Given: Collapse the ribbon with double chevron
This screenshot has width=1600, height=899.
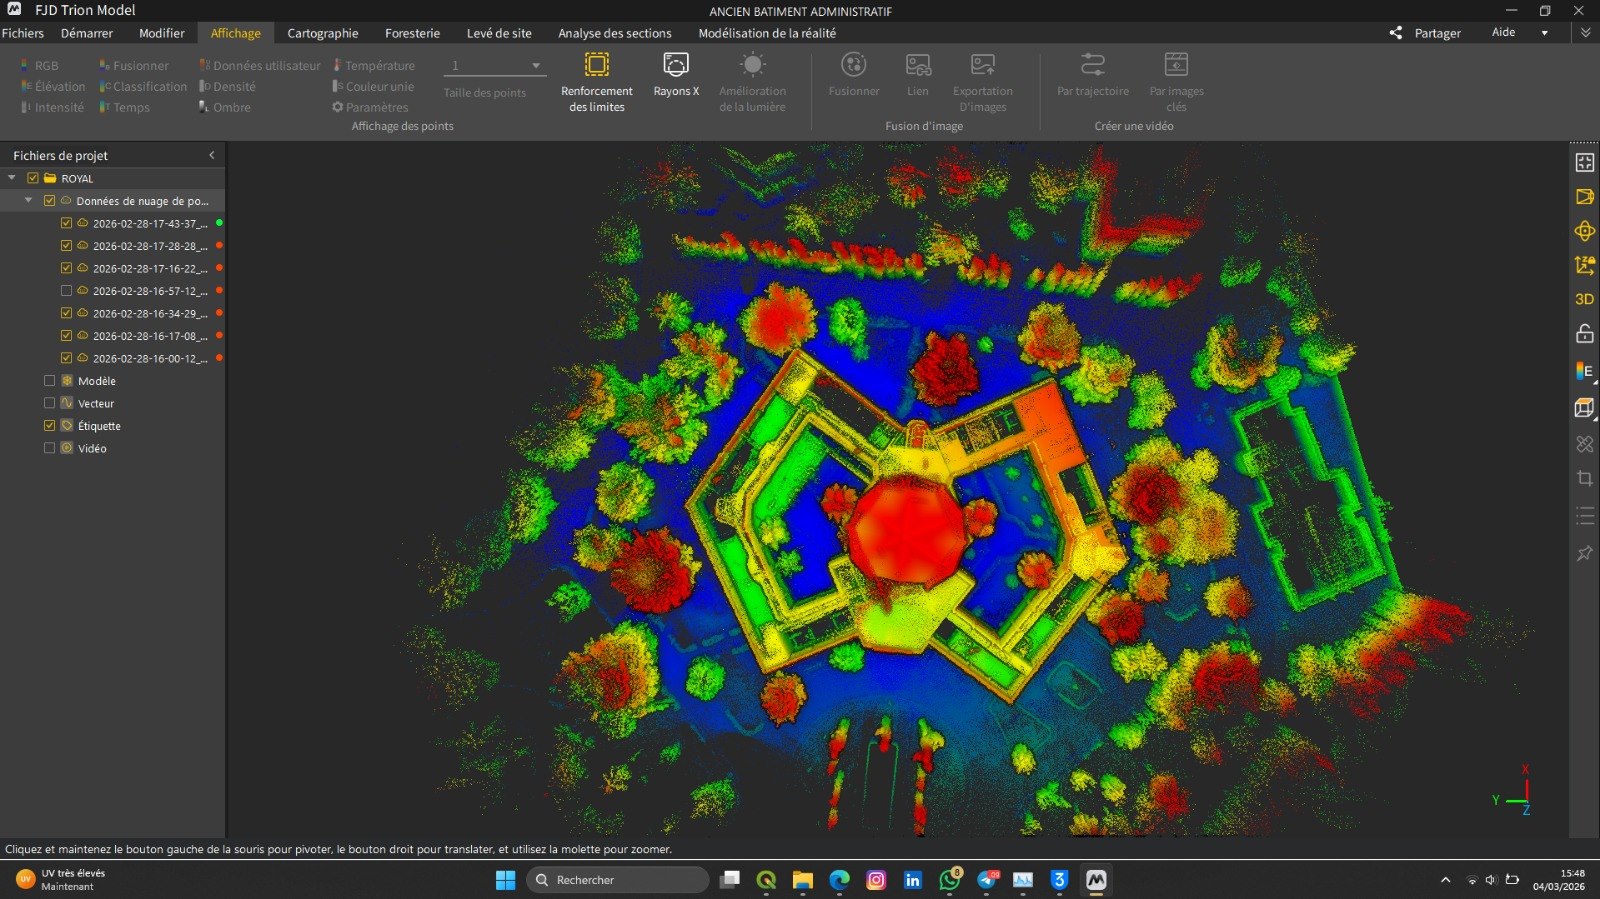Looking at the screenshot, I should coord(1585,33).
